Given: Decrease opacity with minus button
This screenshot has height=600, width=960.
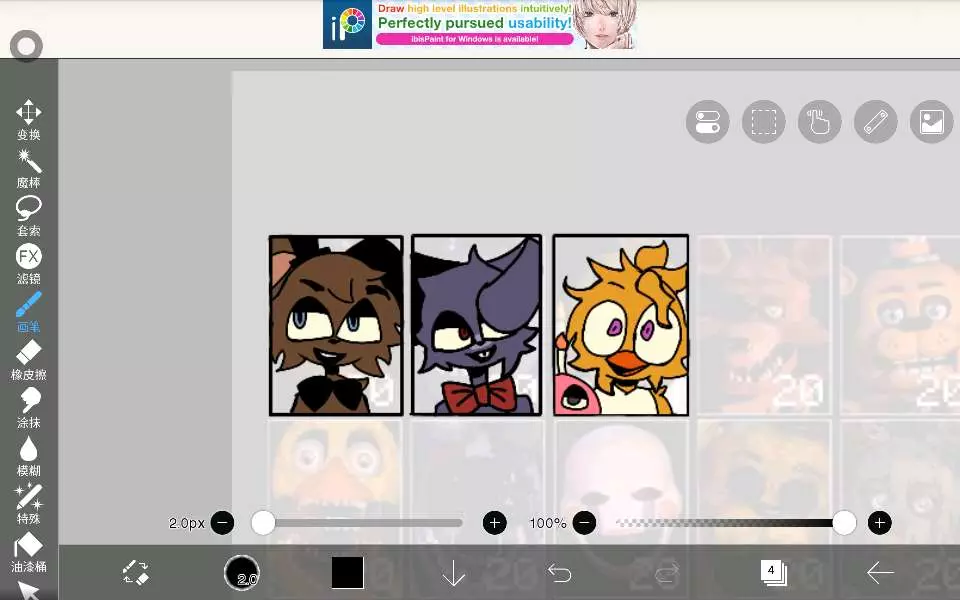Looking at the screenshot, I should 585,523.
